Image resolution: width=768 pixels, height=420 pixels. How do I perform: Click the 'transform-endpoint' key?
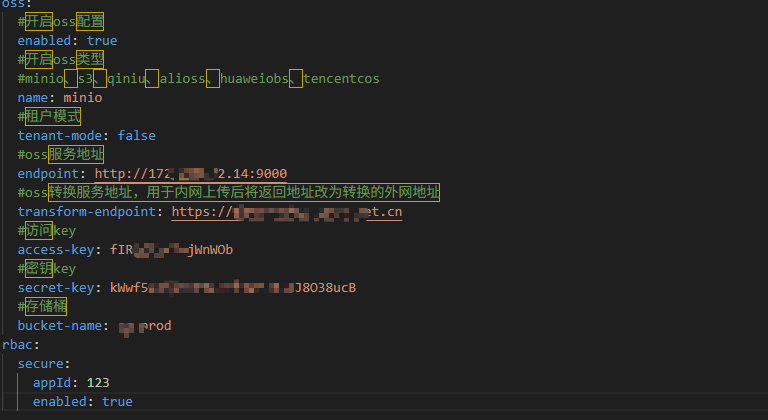pyautogui.click(x=87, y=212)
